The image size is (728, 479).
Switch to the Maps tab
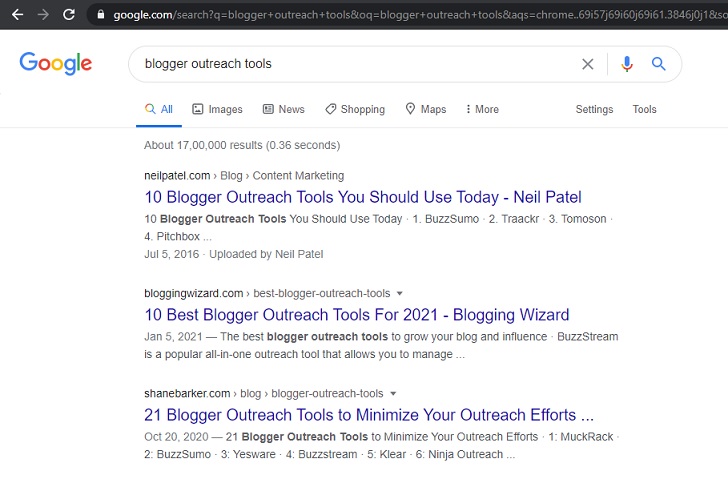(426, 110)
